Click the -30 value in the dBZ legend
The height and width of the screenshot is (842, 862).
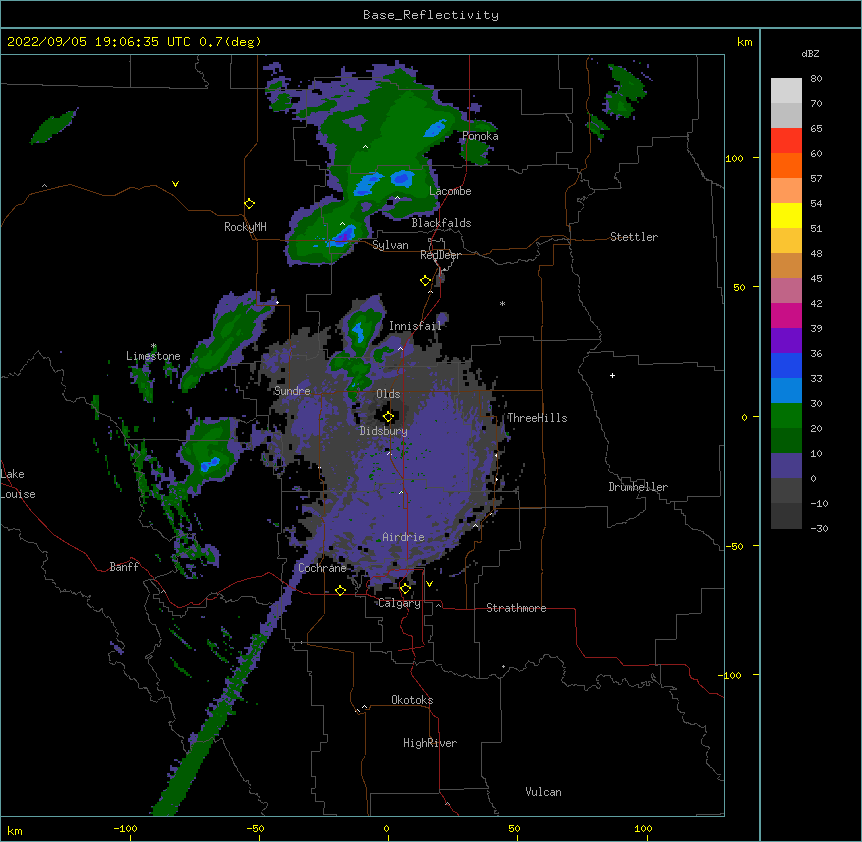(x=819, y=529)
